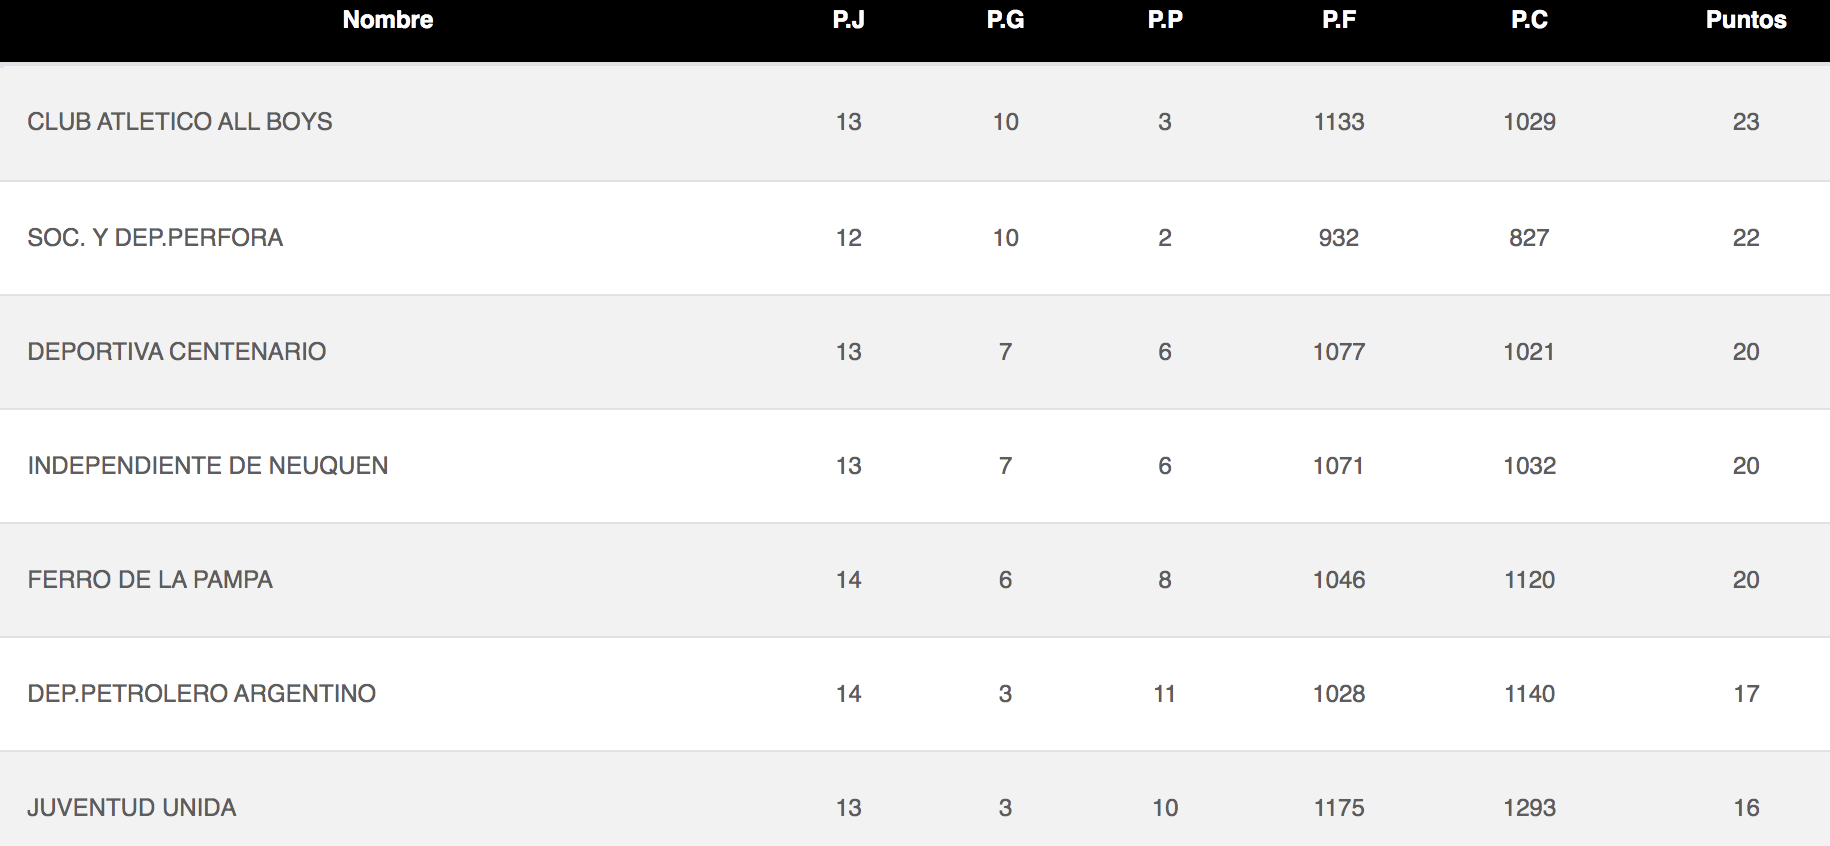Select the 1120 P.C value for Ferro
Image resolution: width=1830 pixels, height=846 pixels.
tap(1529, 580)
